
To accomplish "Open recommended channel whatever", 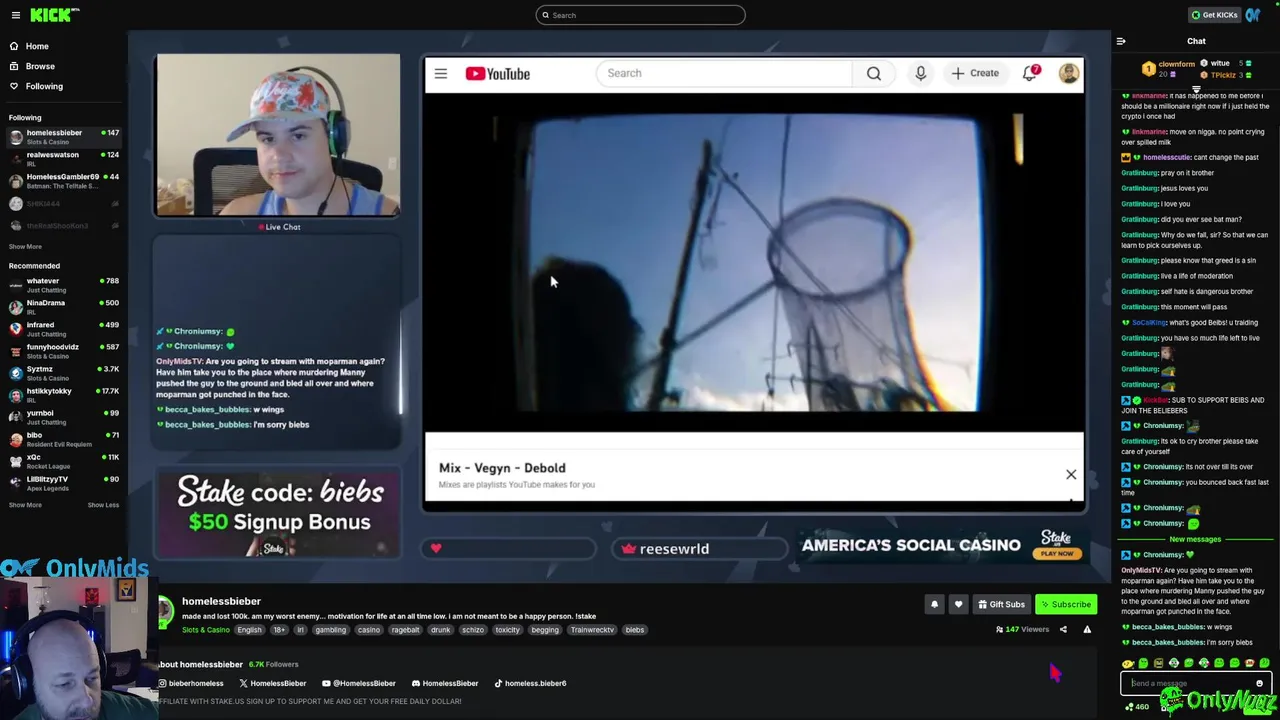I will [63, 285].
